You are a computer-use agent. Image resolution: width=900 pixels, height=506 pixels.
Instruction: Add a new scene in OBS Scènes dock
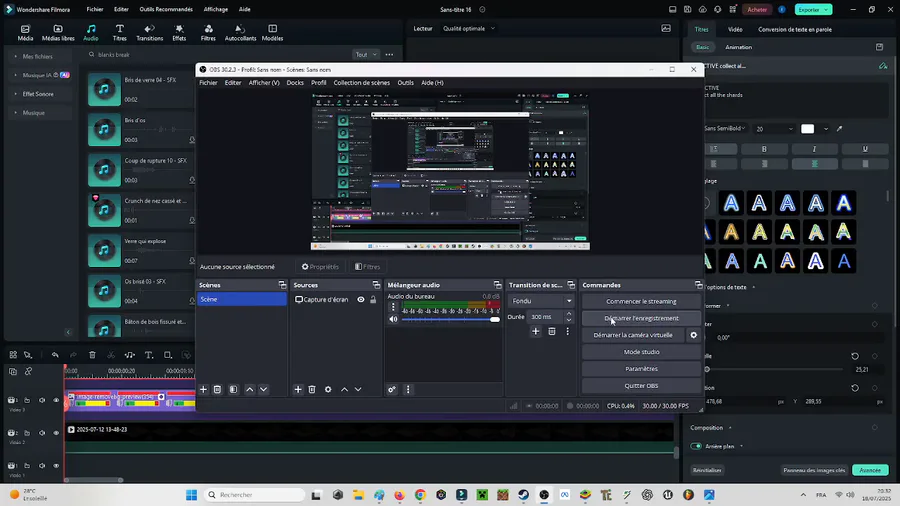tap(203, 390)
